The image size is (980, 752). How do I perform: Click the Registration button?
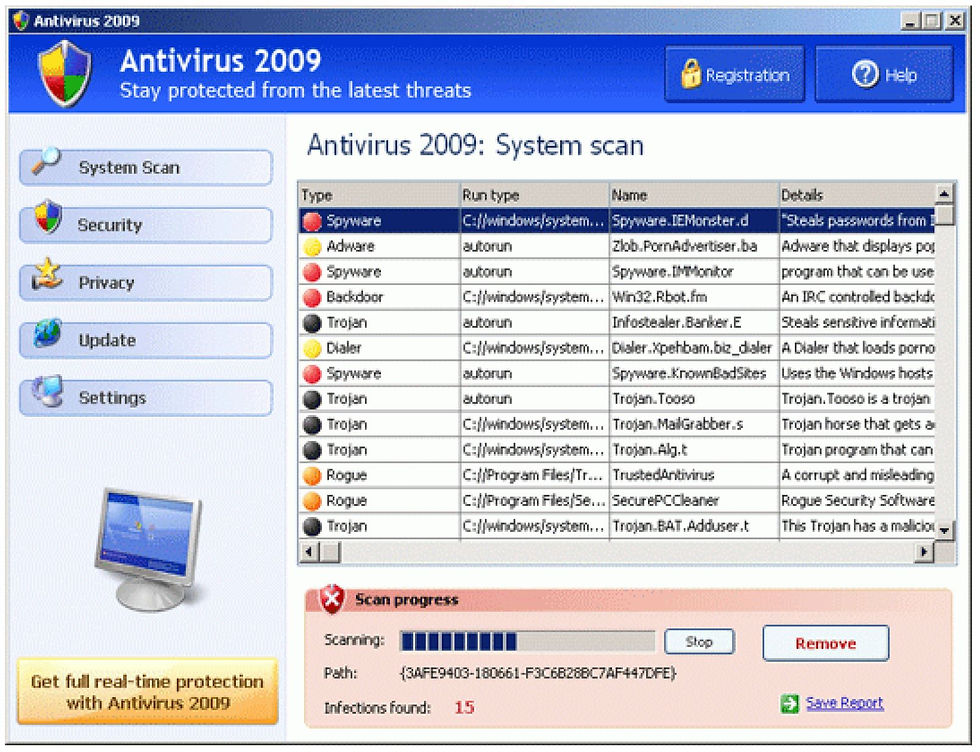pyautogui.click(x=734, y=74)
